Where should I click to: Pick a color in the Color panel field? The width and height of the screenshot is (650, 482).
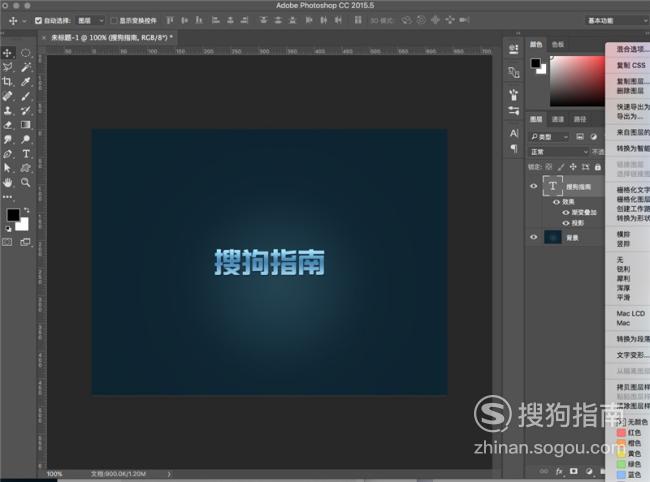coord(577,81)
